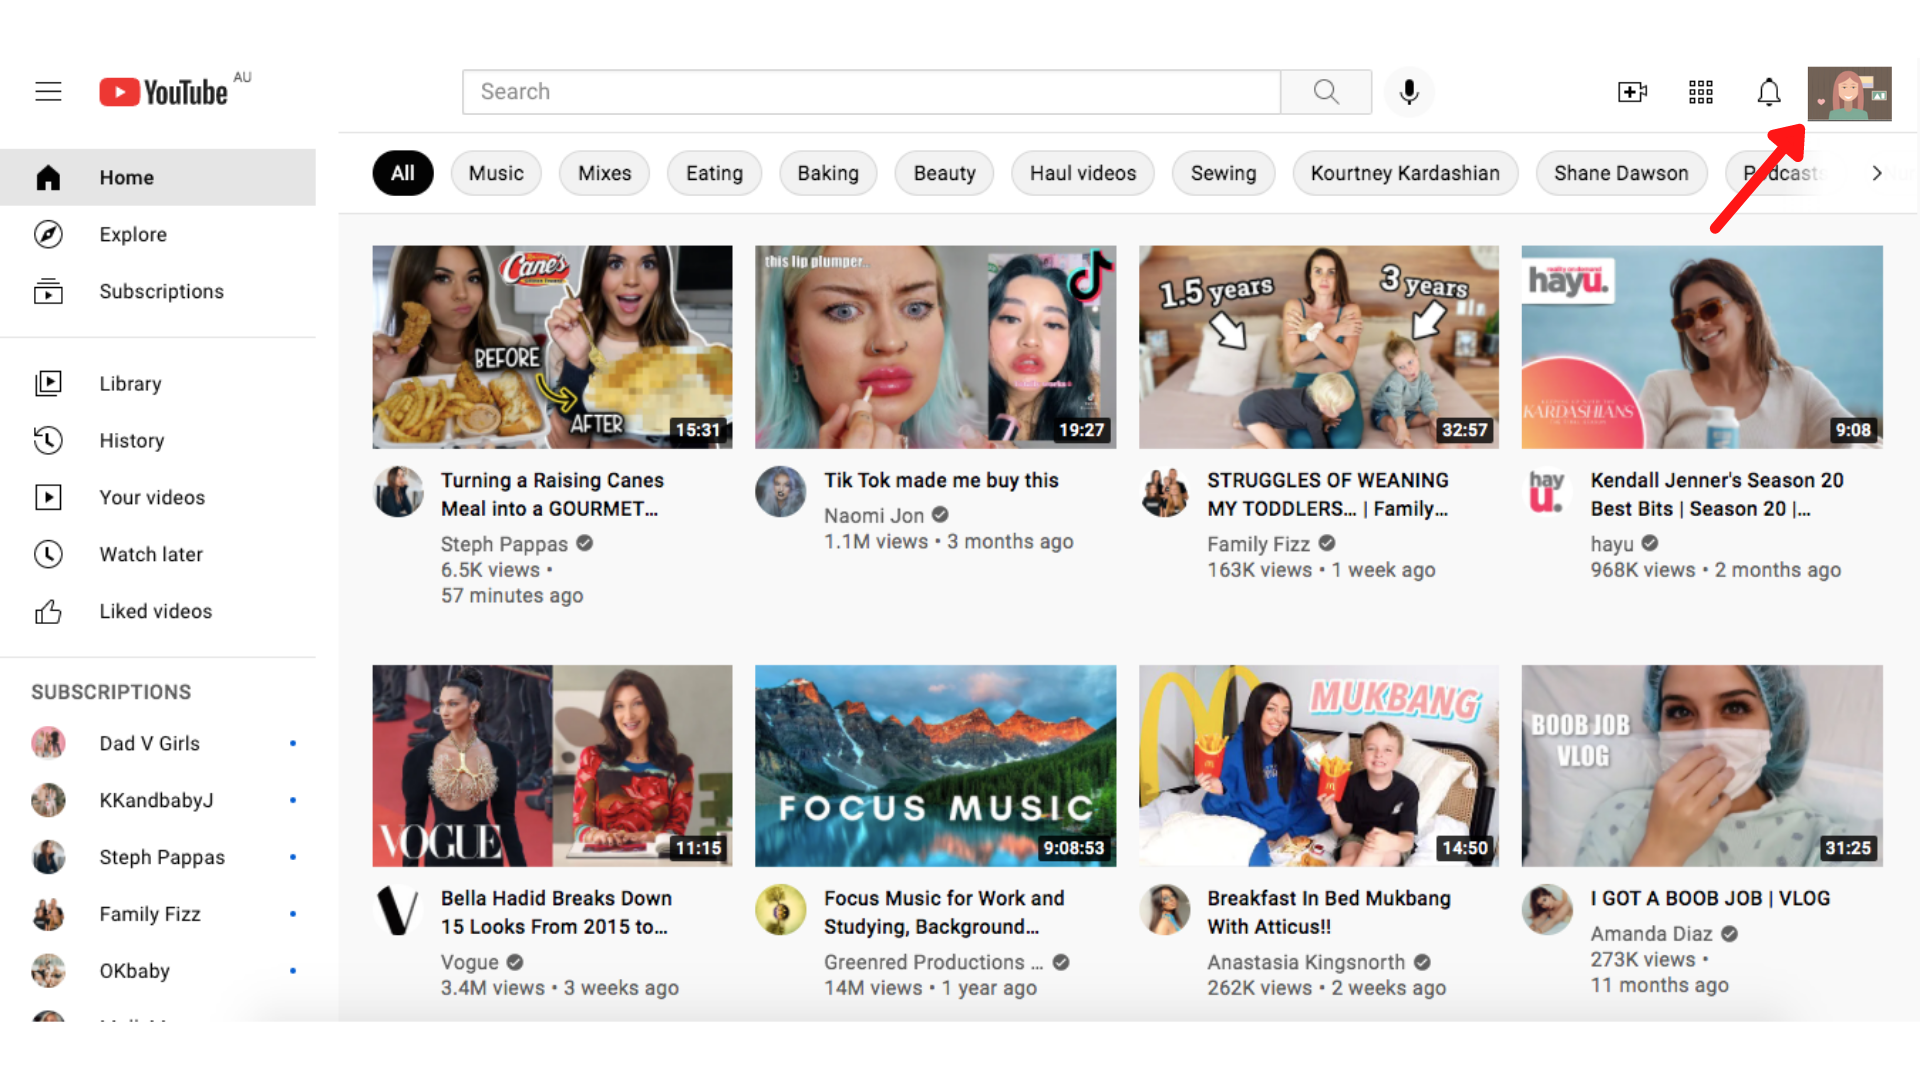Play the Boob Job Vlog thumbnail
The width and height of the screenshot is (1920, 1080).
(1702, 766)
